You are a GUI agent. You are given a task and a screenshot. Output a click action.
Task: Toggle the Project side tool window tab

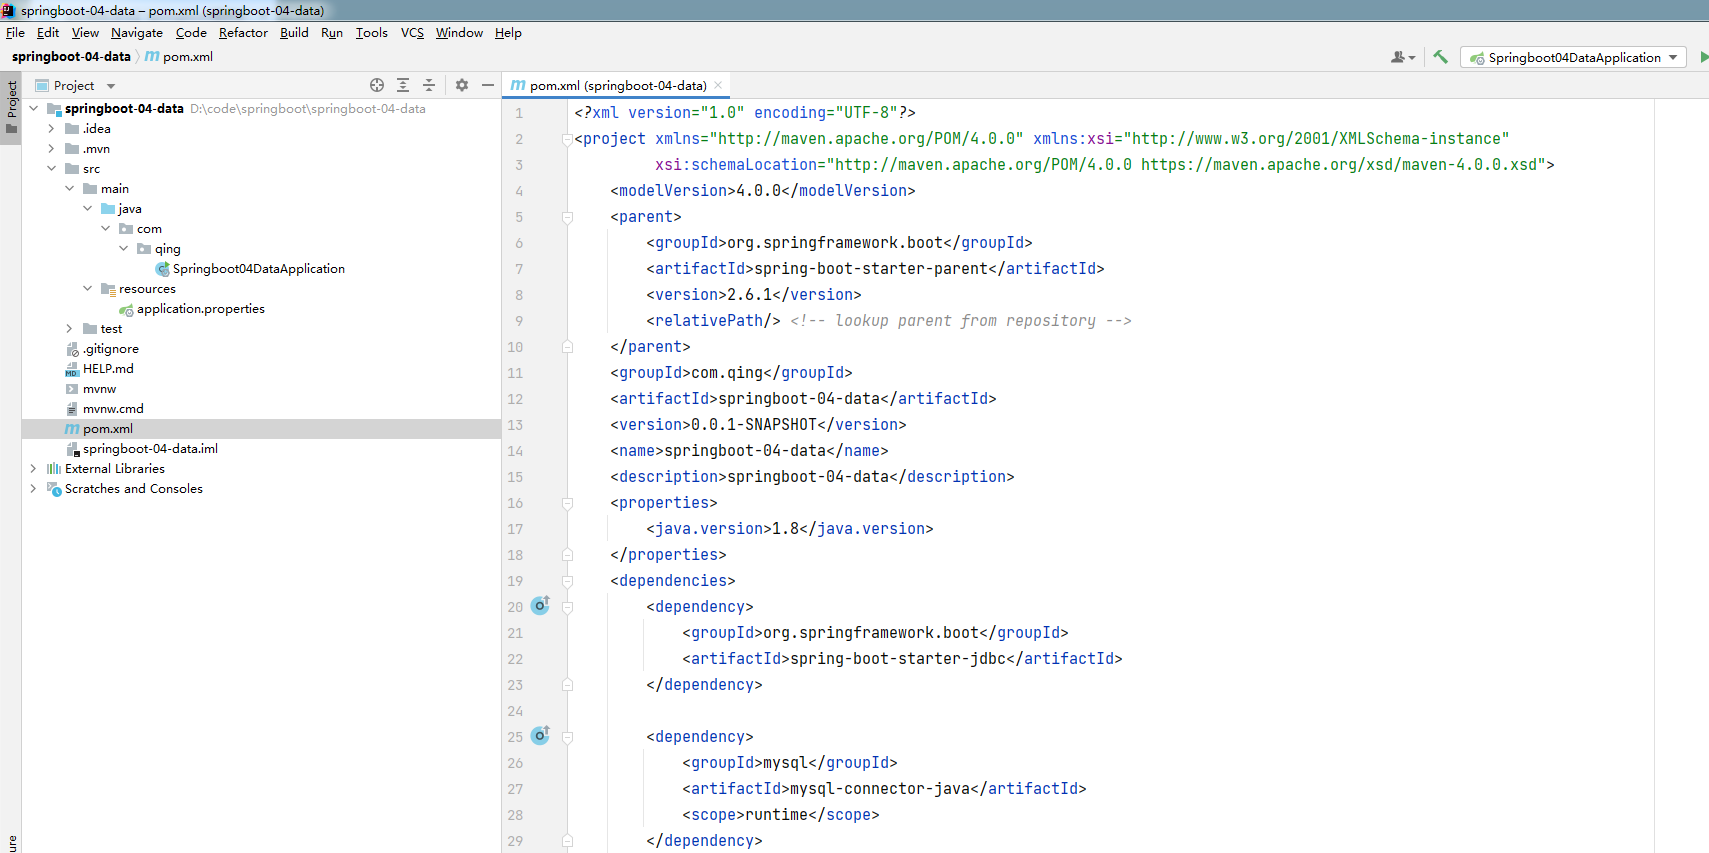pos(11,107)
